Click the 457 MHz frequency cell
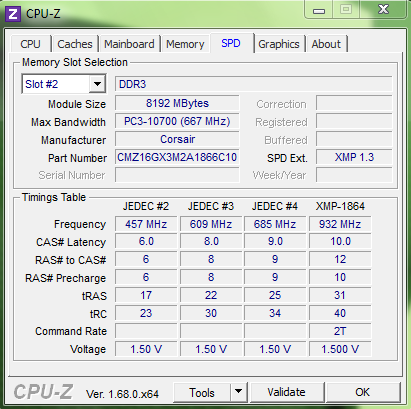The height and width of the screenshot is (409, 411). [x=146, y=224]
